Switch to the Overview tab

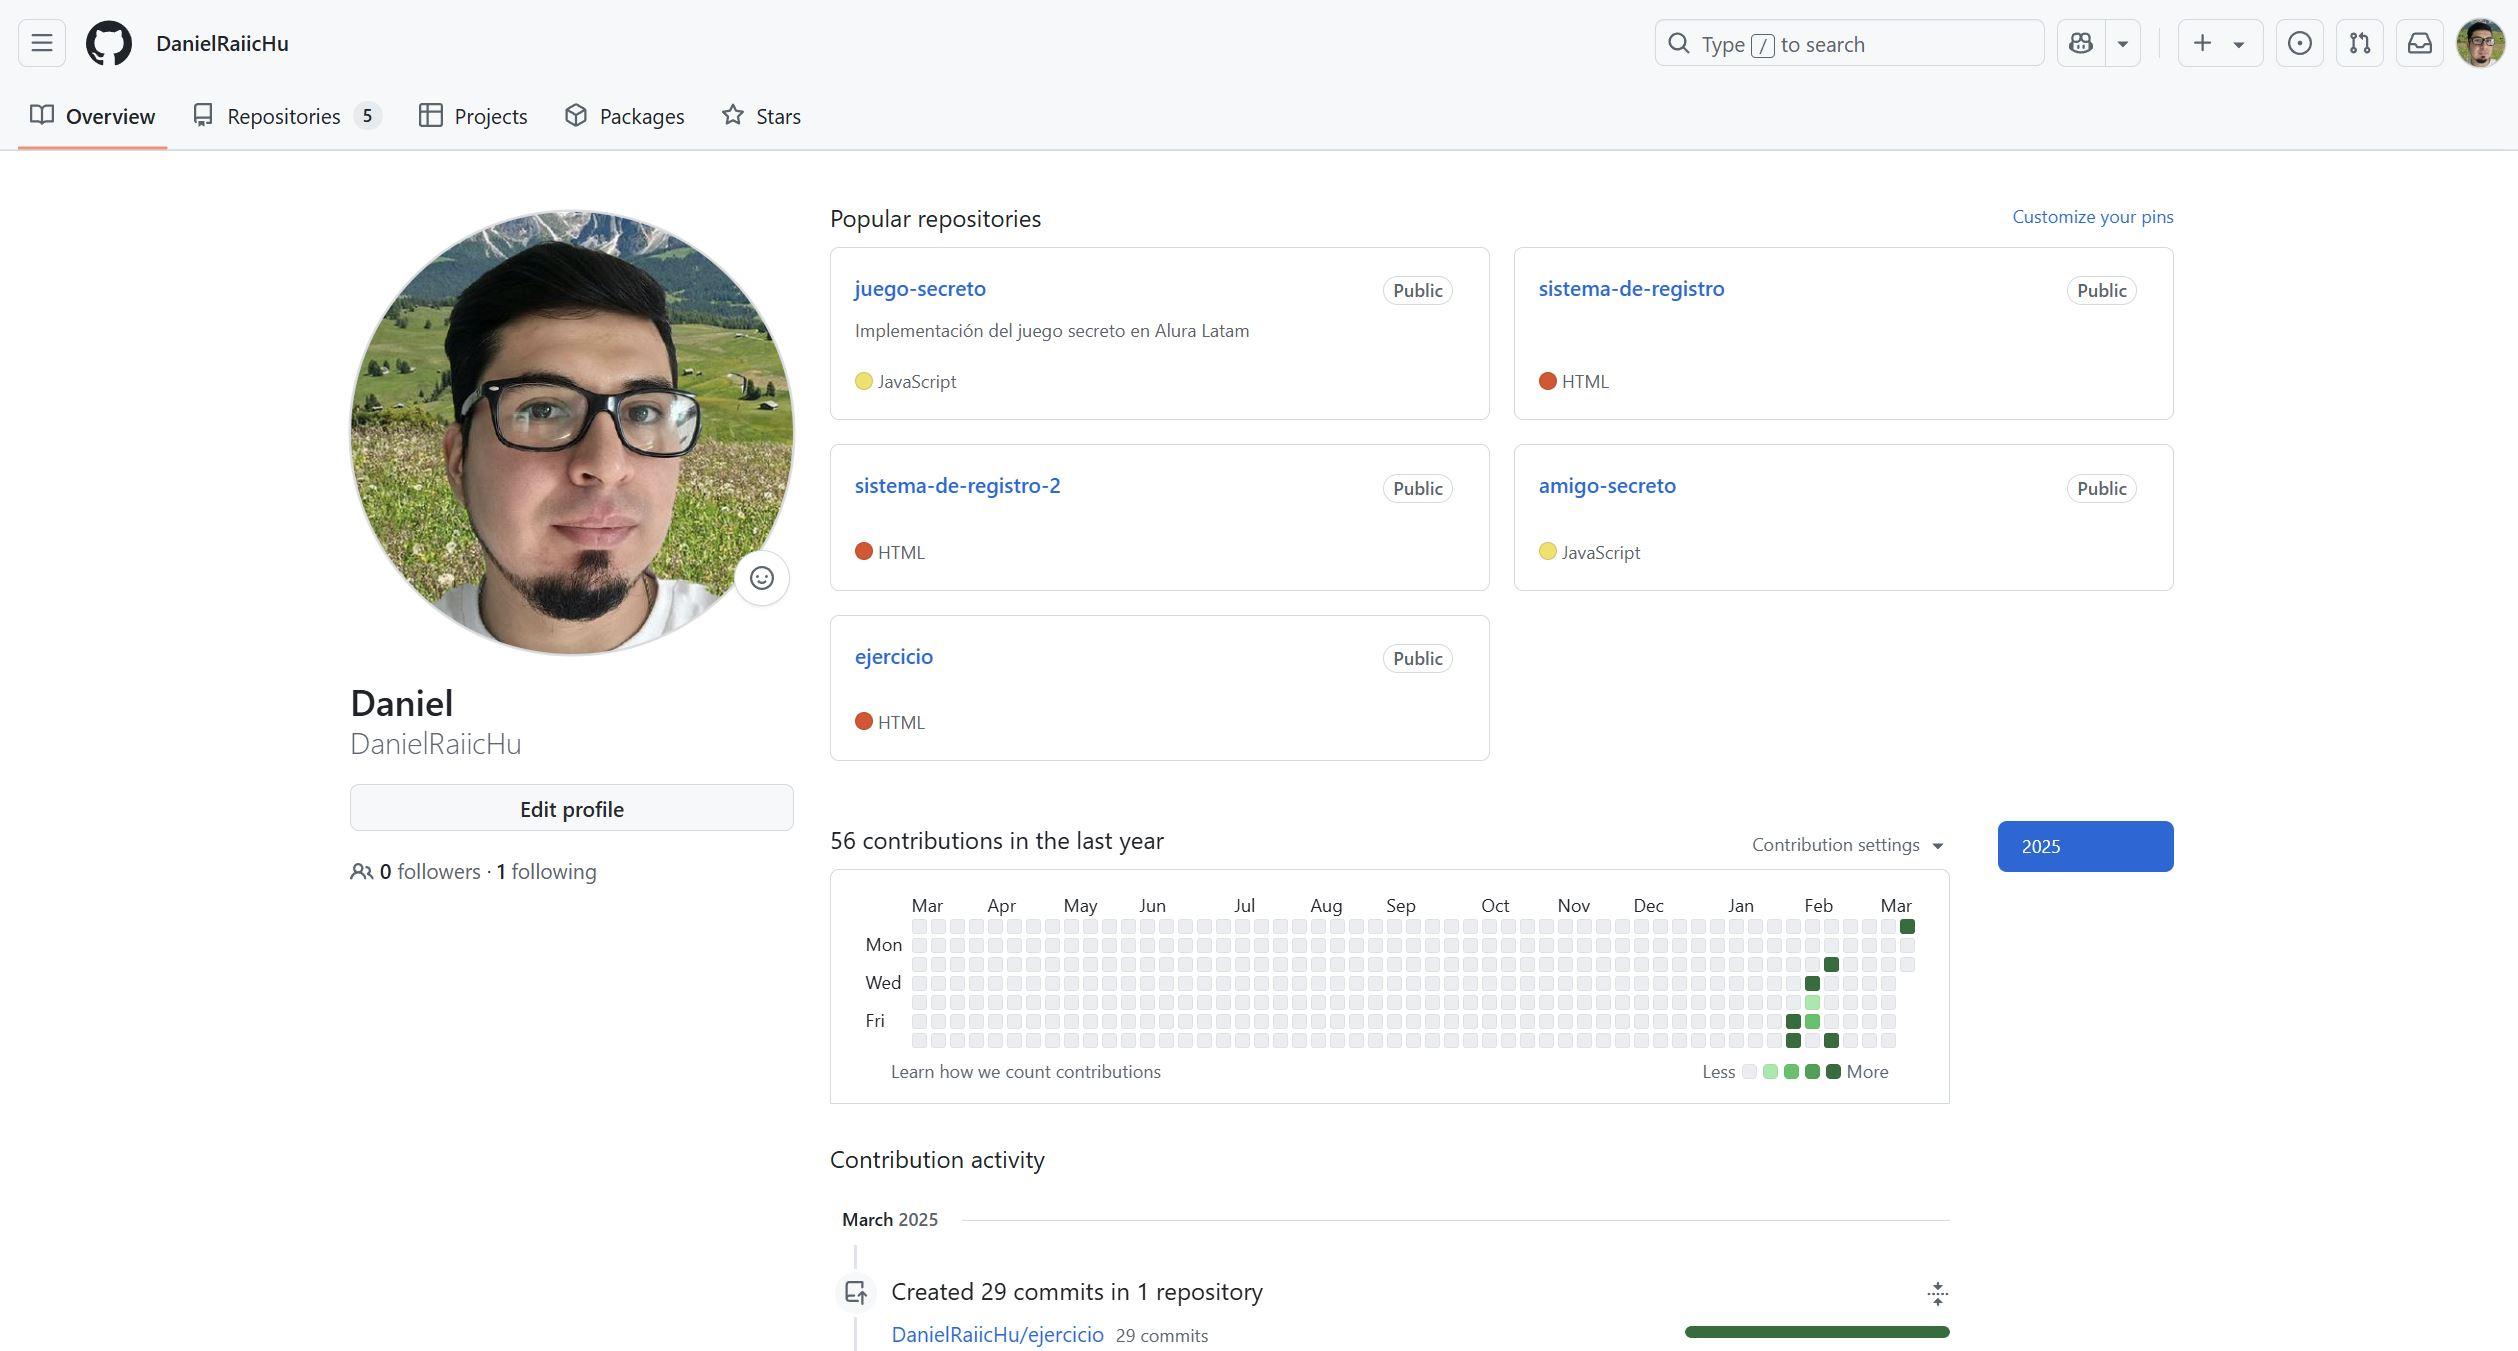point(92,116)
